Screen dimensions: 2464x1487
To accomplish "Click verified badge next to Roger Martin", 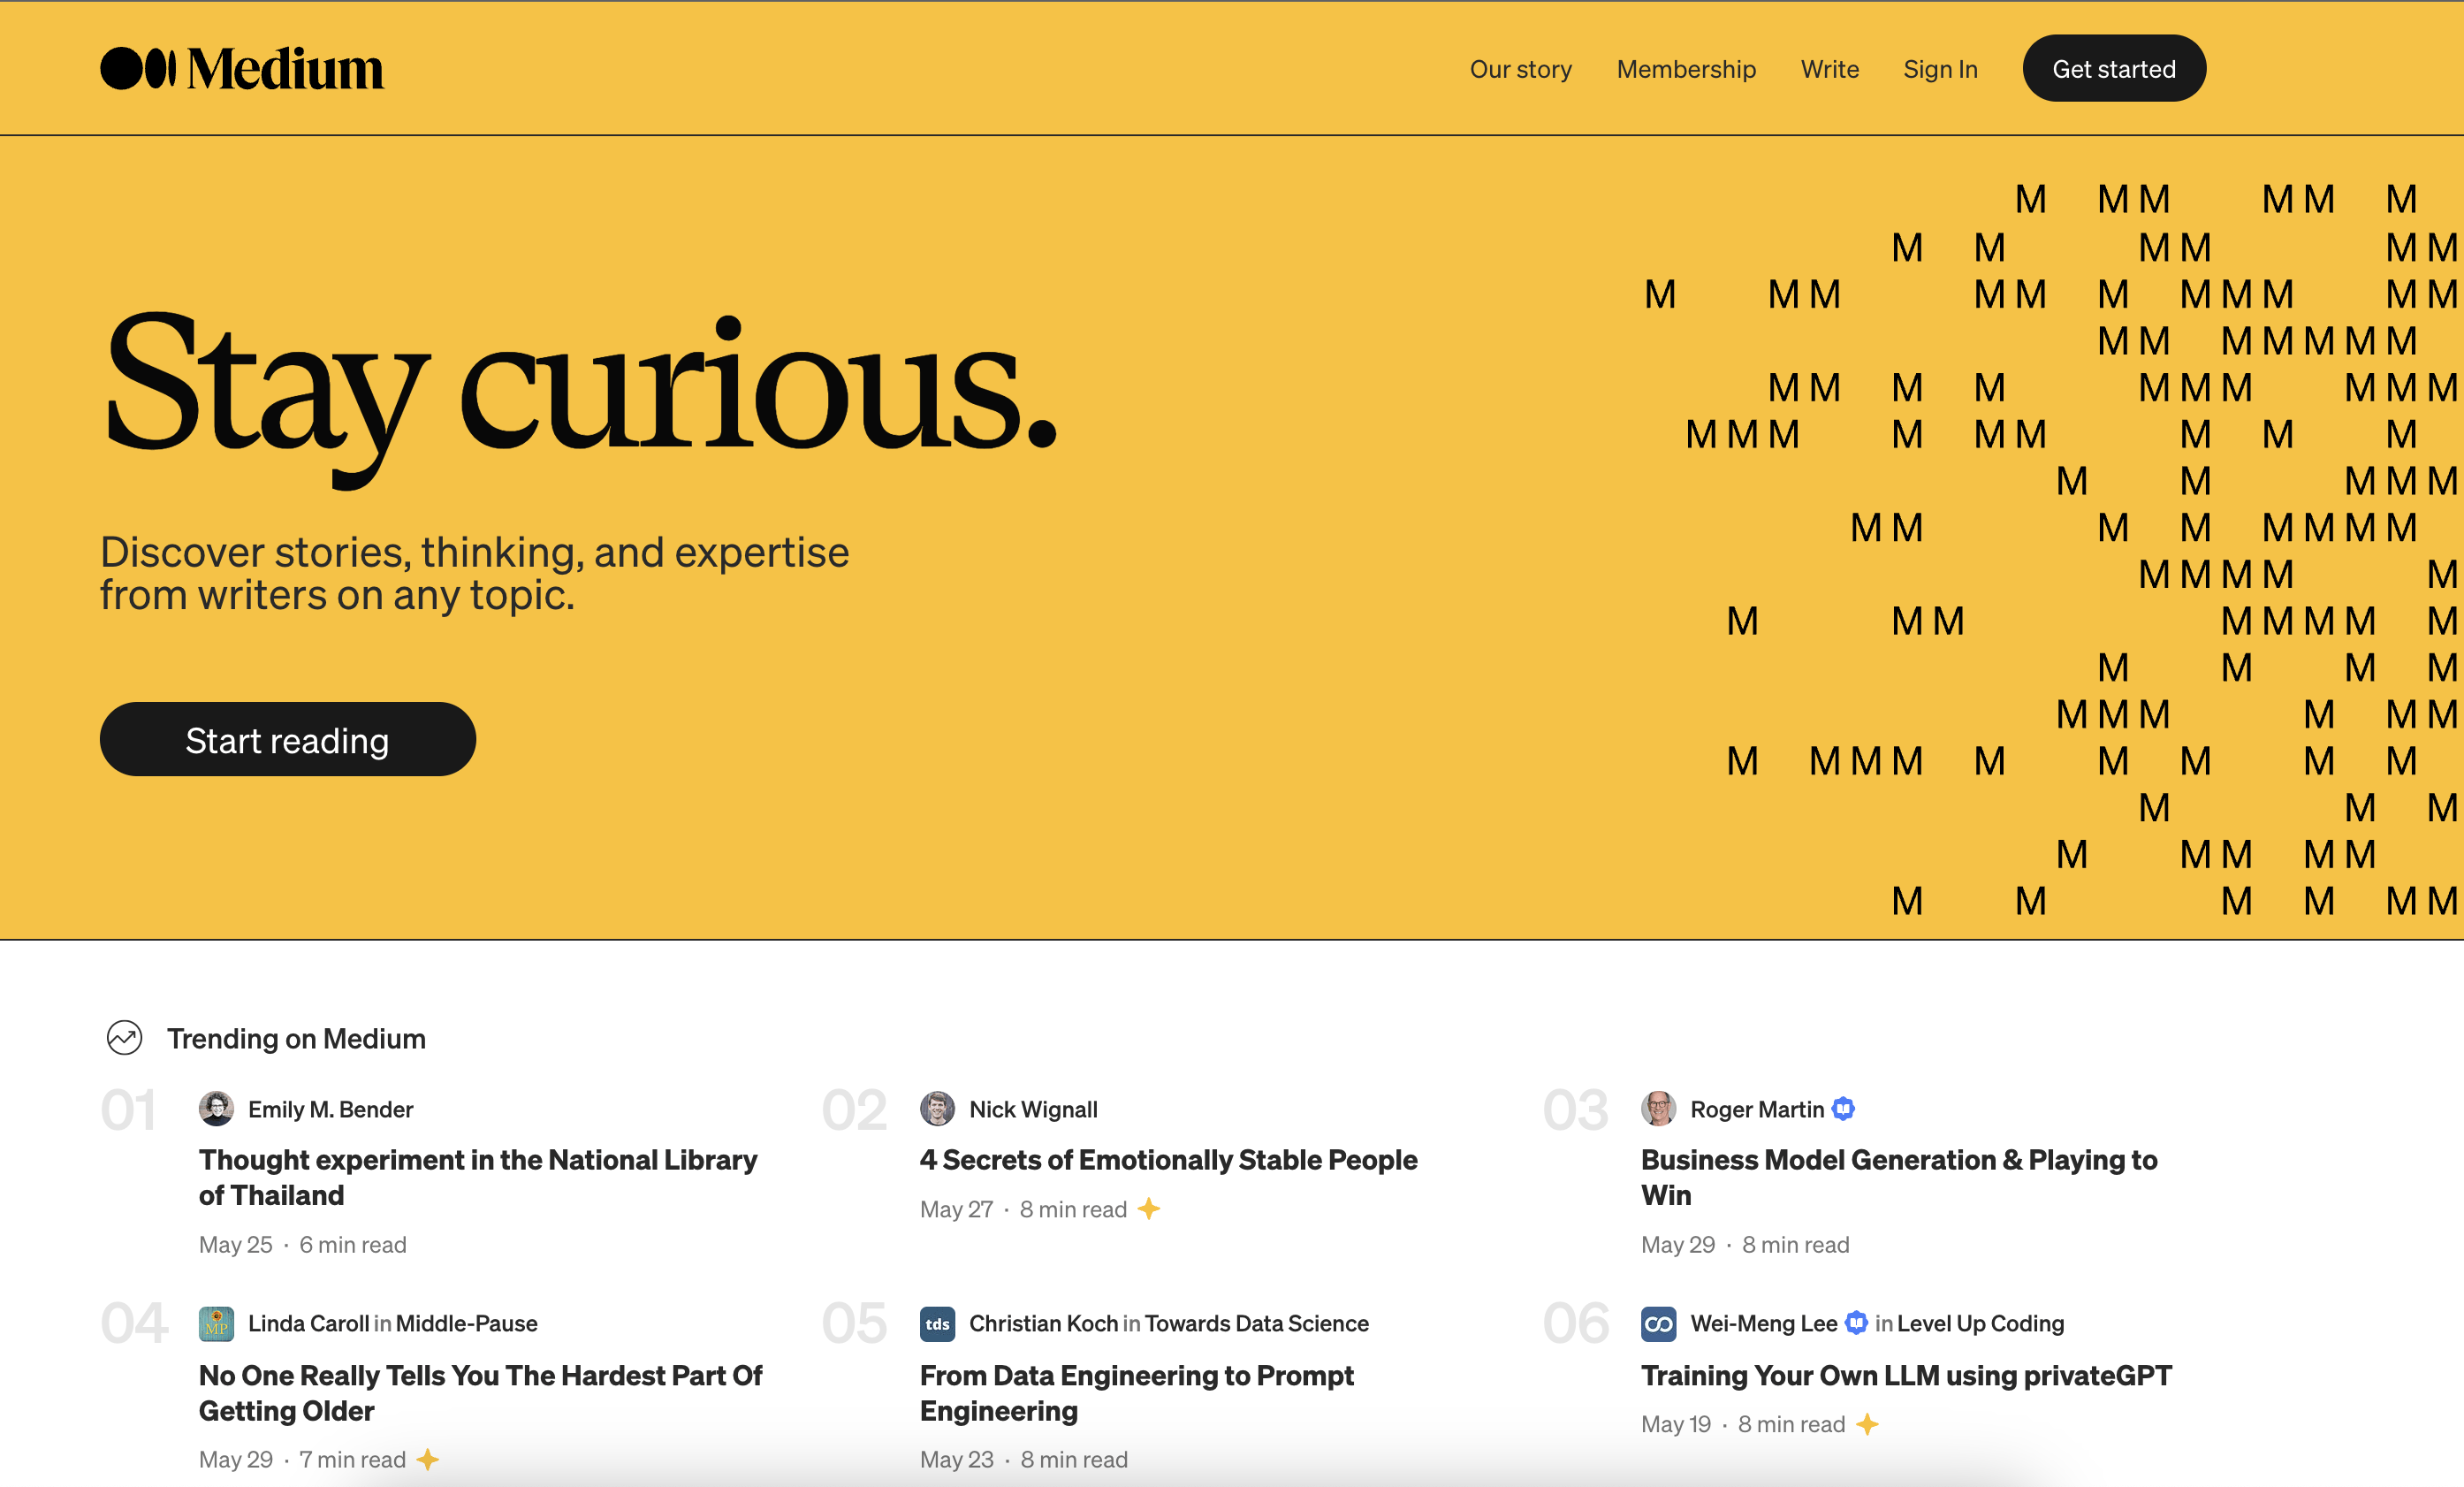I will pyautogui.click(x=1843, y=1109).
